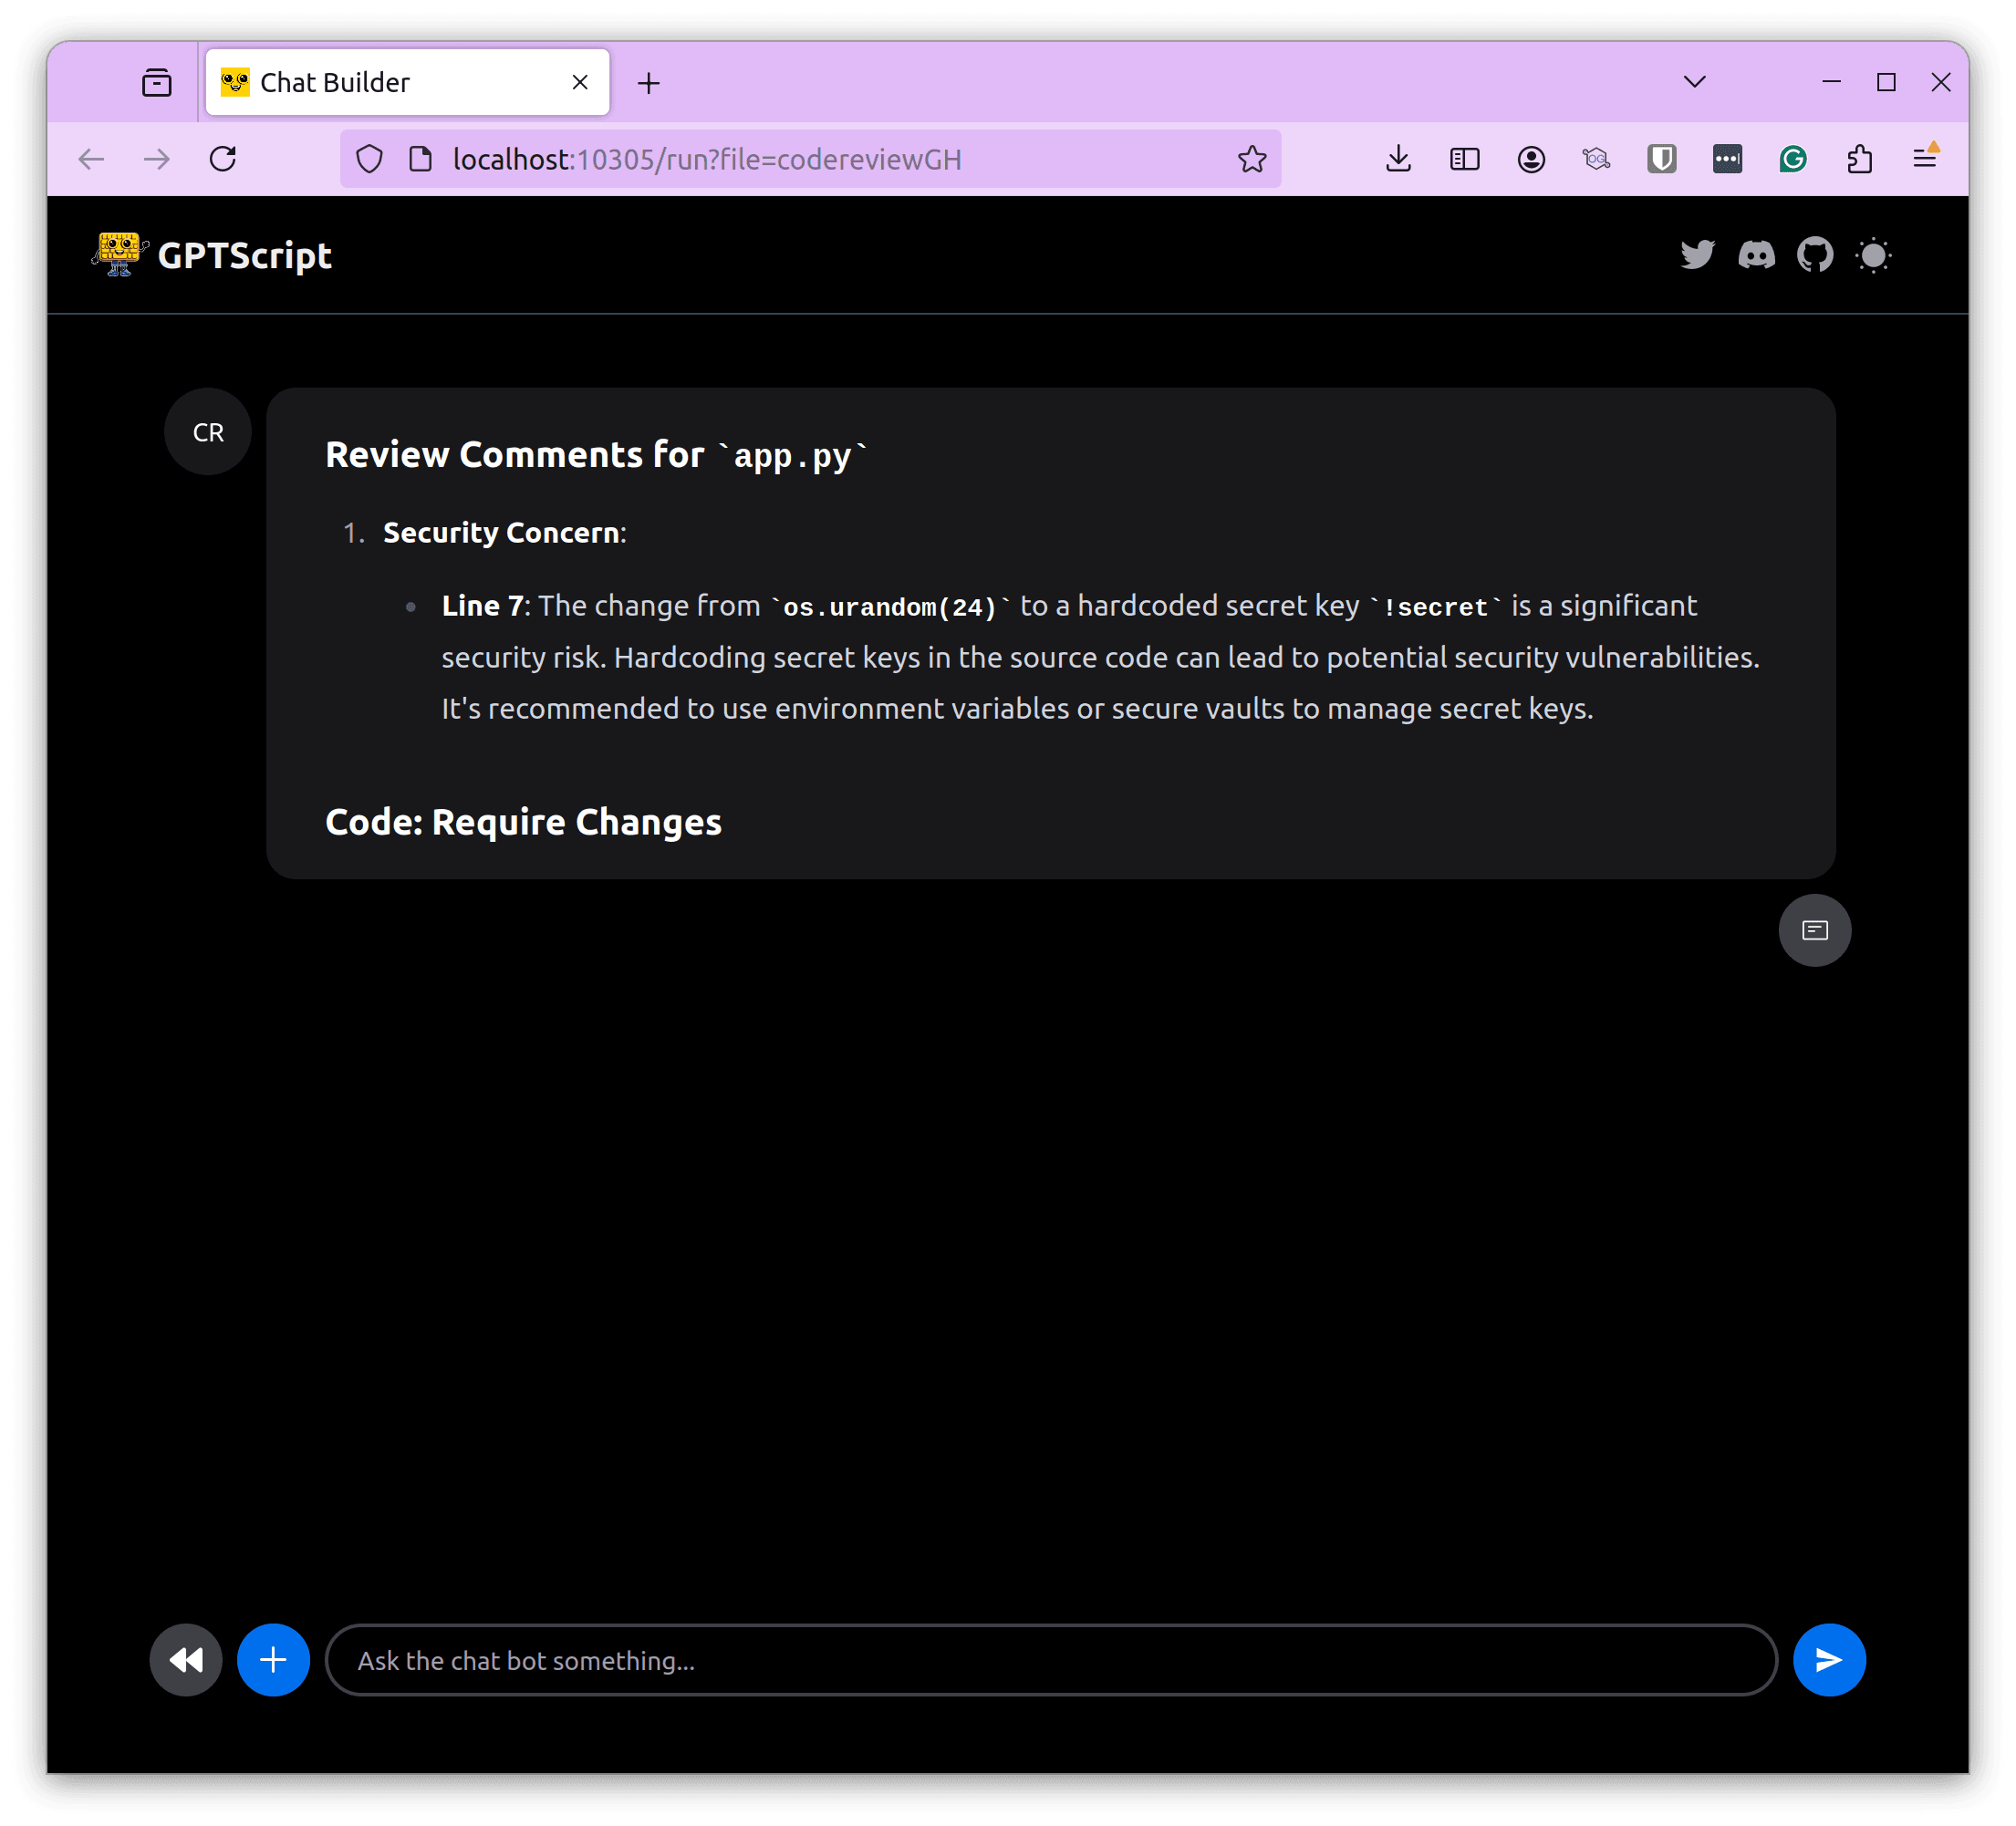Open the recent browsing view icon

pos(157,82)
